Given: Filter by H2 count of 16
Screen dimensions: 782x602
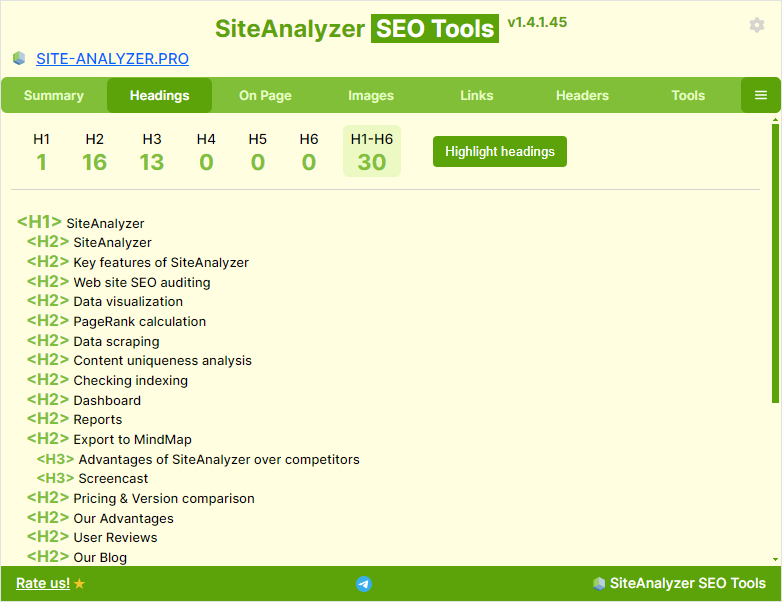Looking at the screenshot, I should 94,152.
